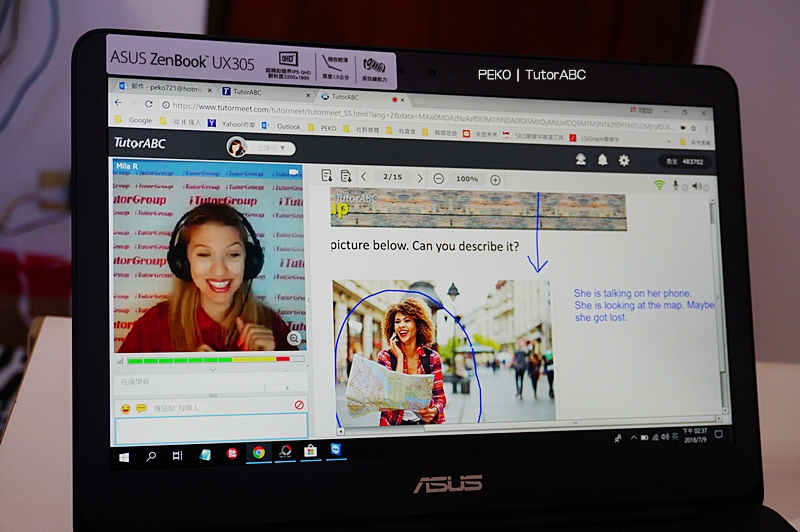The width and height of the screenshot is (800, 532).
Task: Toggle the speaker volume icon above the slide
Action: coord(696,186)
